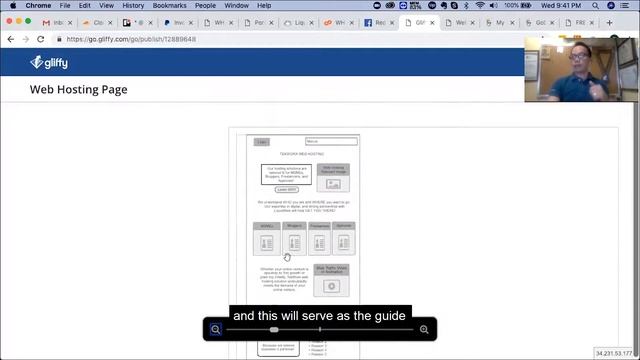This screenshot has width=640, height=360.
Task: Click the Gliffy logo in the header
Action: (49, 62)
